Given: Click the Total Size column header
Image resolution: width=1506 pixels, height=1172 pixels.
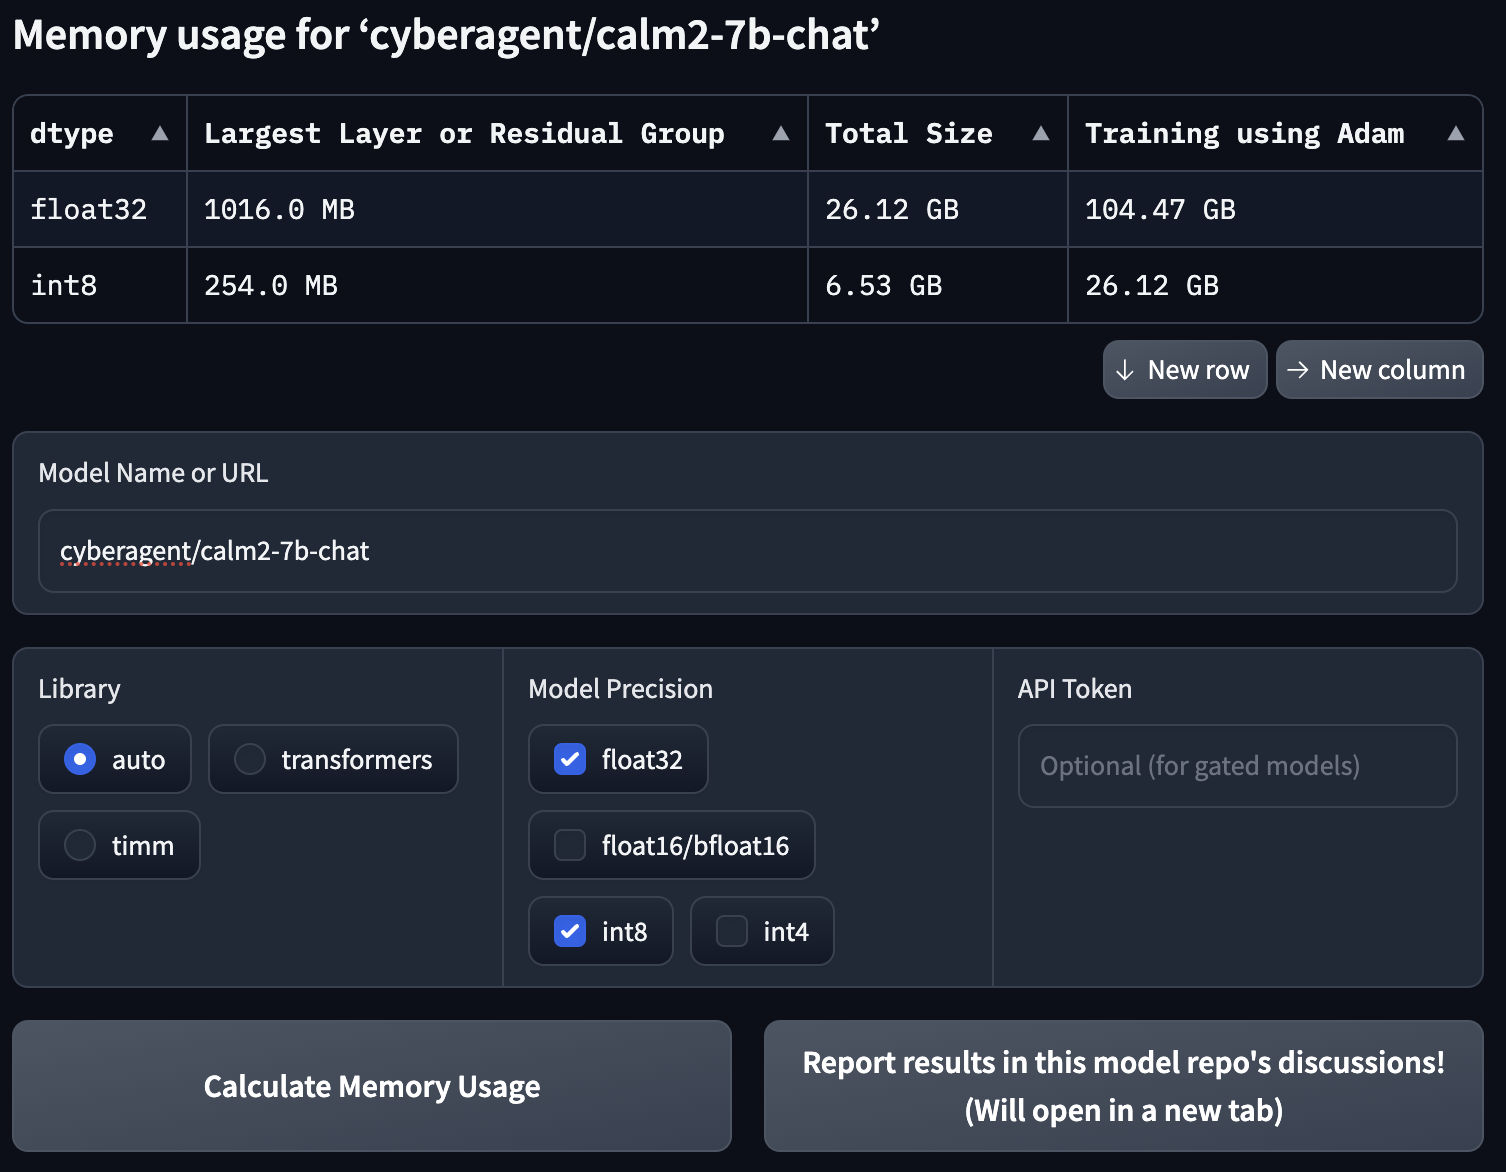Looking at the screenshot, I should click(938, 134).
